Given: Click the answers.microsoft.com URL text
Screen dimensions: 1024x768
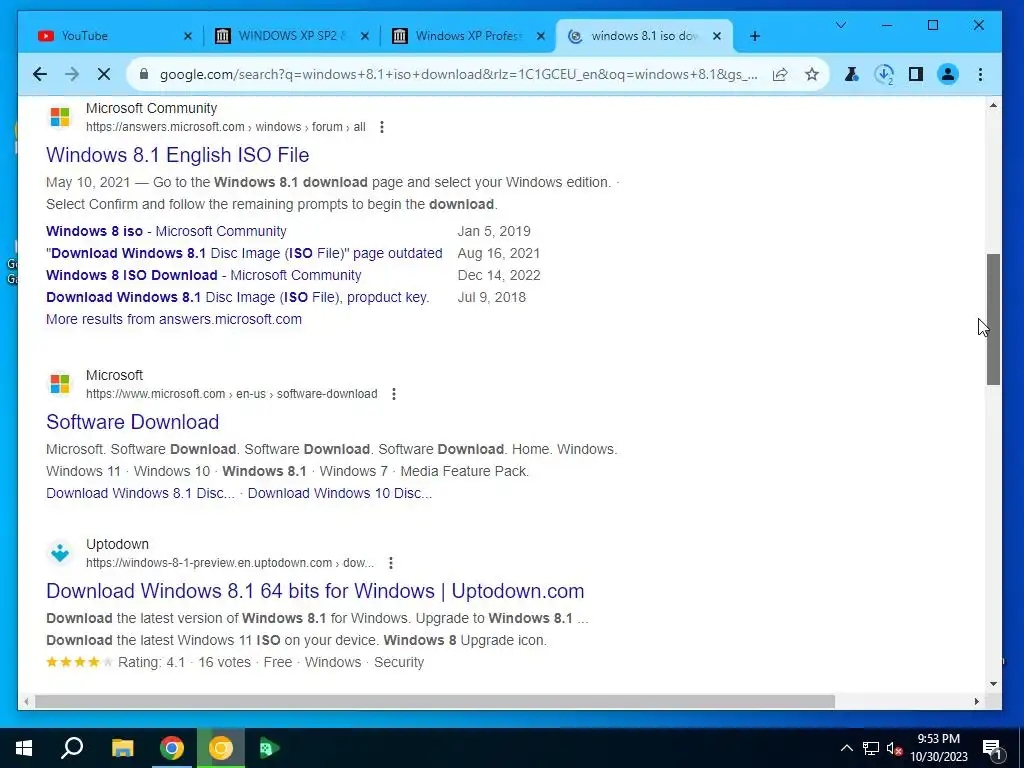Looking at the screenshot, I should point(226,127).
